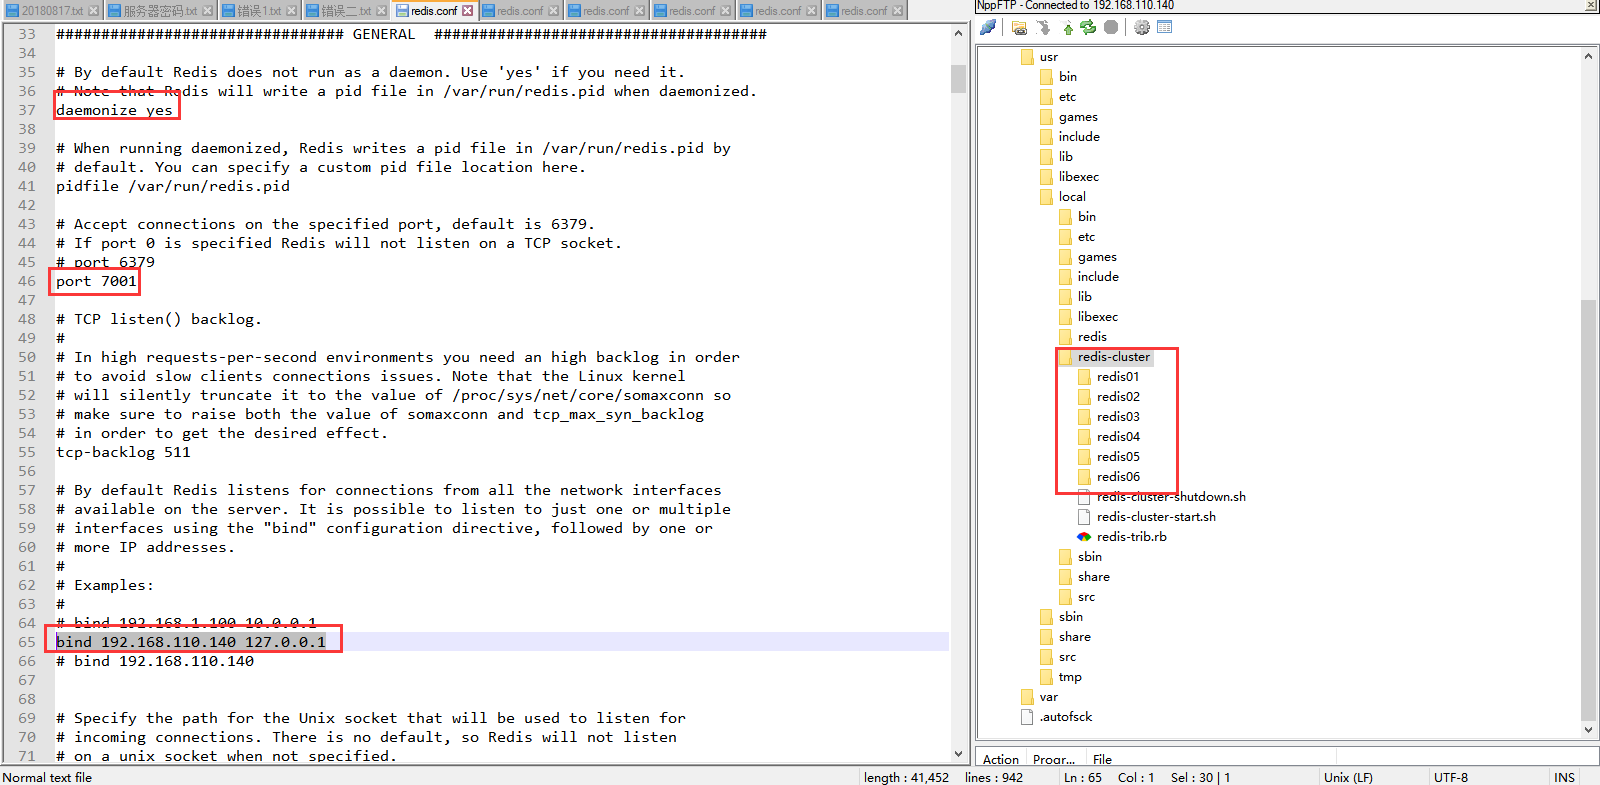Viewport: 1600px width, 785px height.
Task: Click 'Unix (LF)' in status bar
Action: [x=1348, y=777]
